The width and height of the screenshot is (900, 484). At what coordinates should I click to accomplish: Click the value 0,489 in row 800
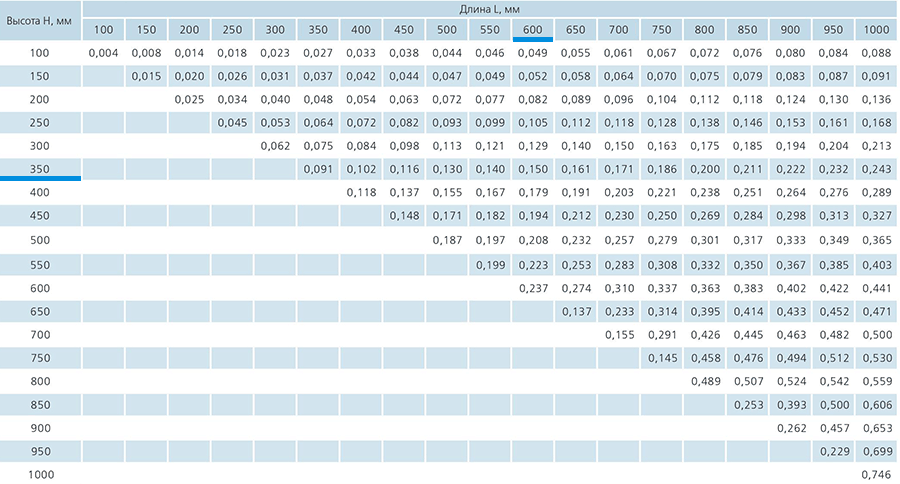[x=705, y=381]
